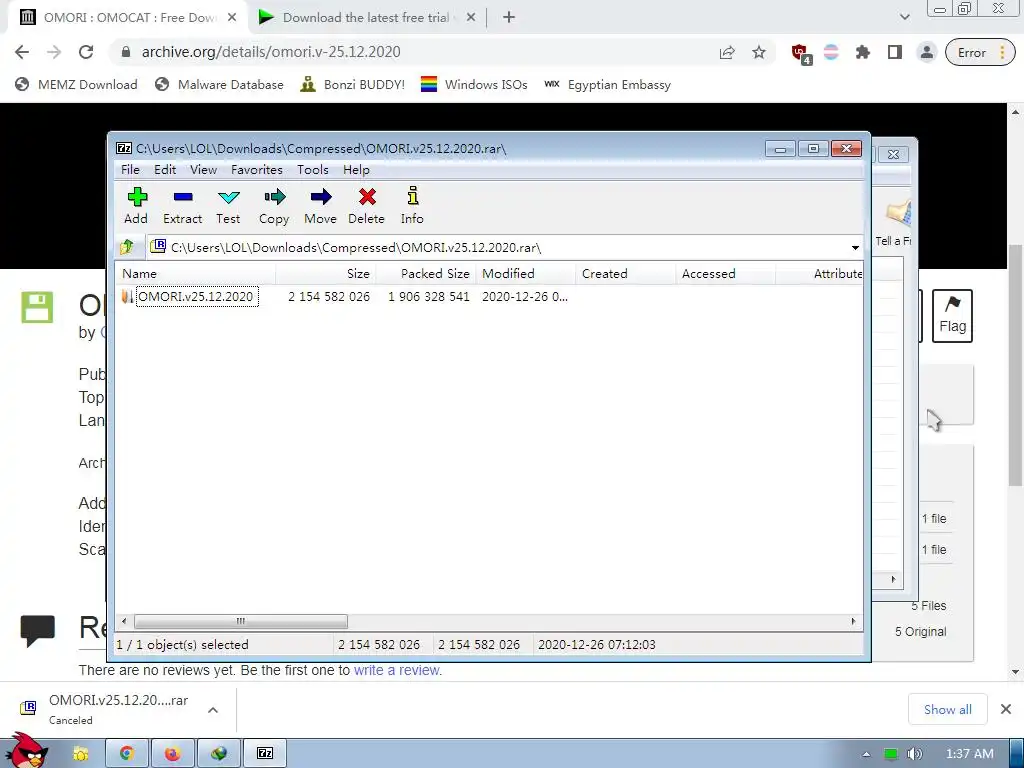Open the Favorites menu in 7-Zip
1024x768 pixels.
(x=257, y=170)
